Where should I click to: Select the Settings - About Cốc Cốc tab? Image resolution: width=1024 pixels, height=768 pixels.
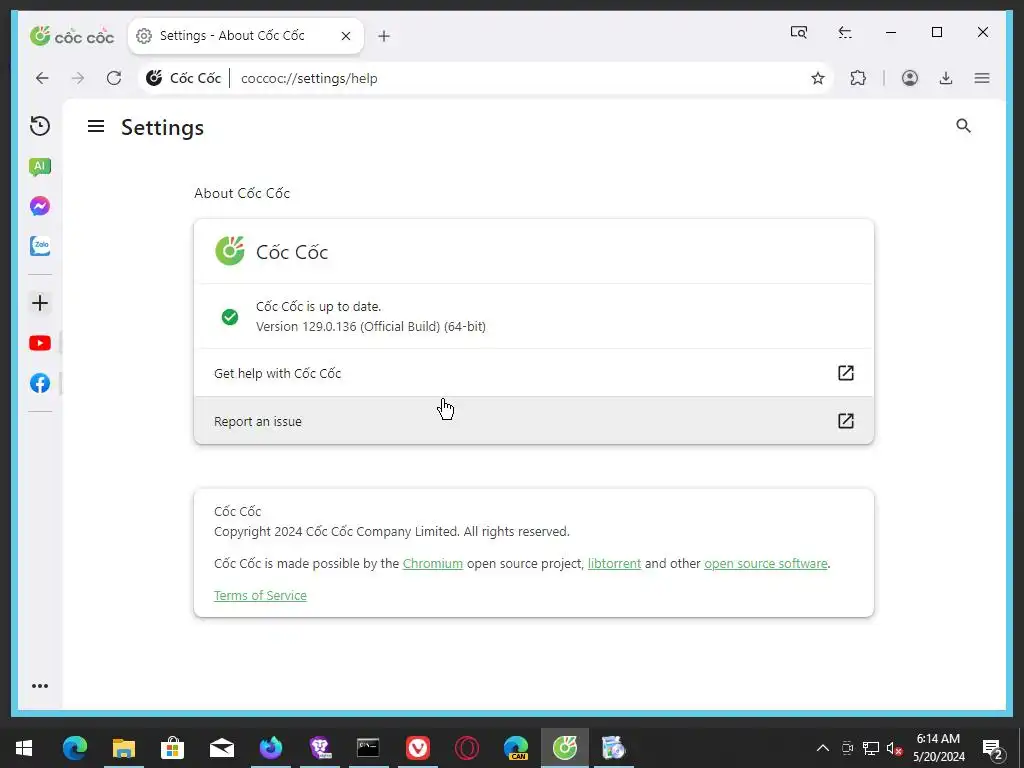(x=246, y=36)
